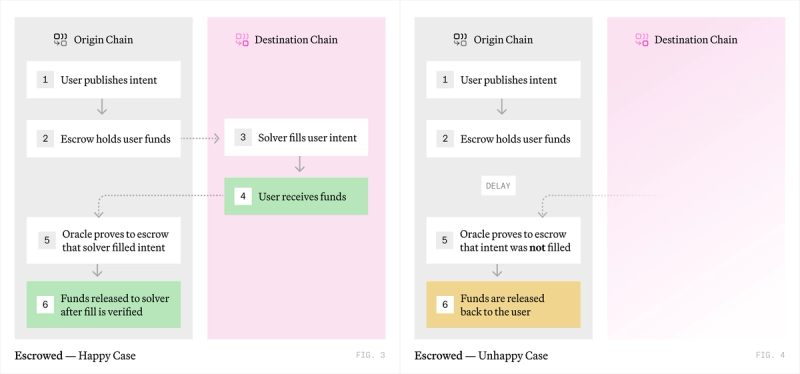Click the dotted arrow pointing to Solver fills user intent
Screen dimensions: 800x374
coord(200,138)
